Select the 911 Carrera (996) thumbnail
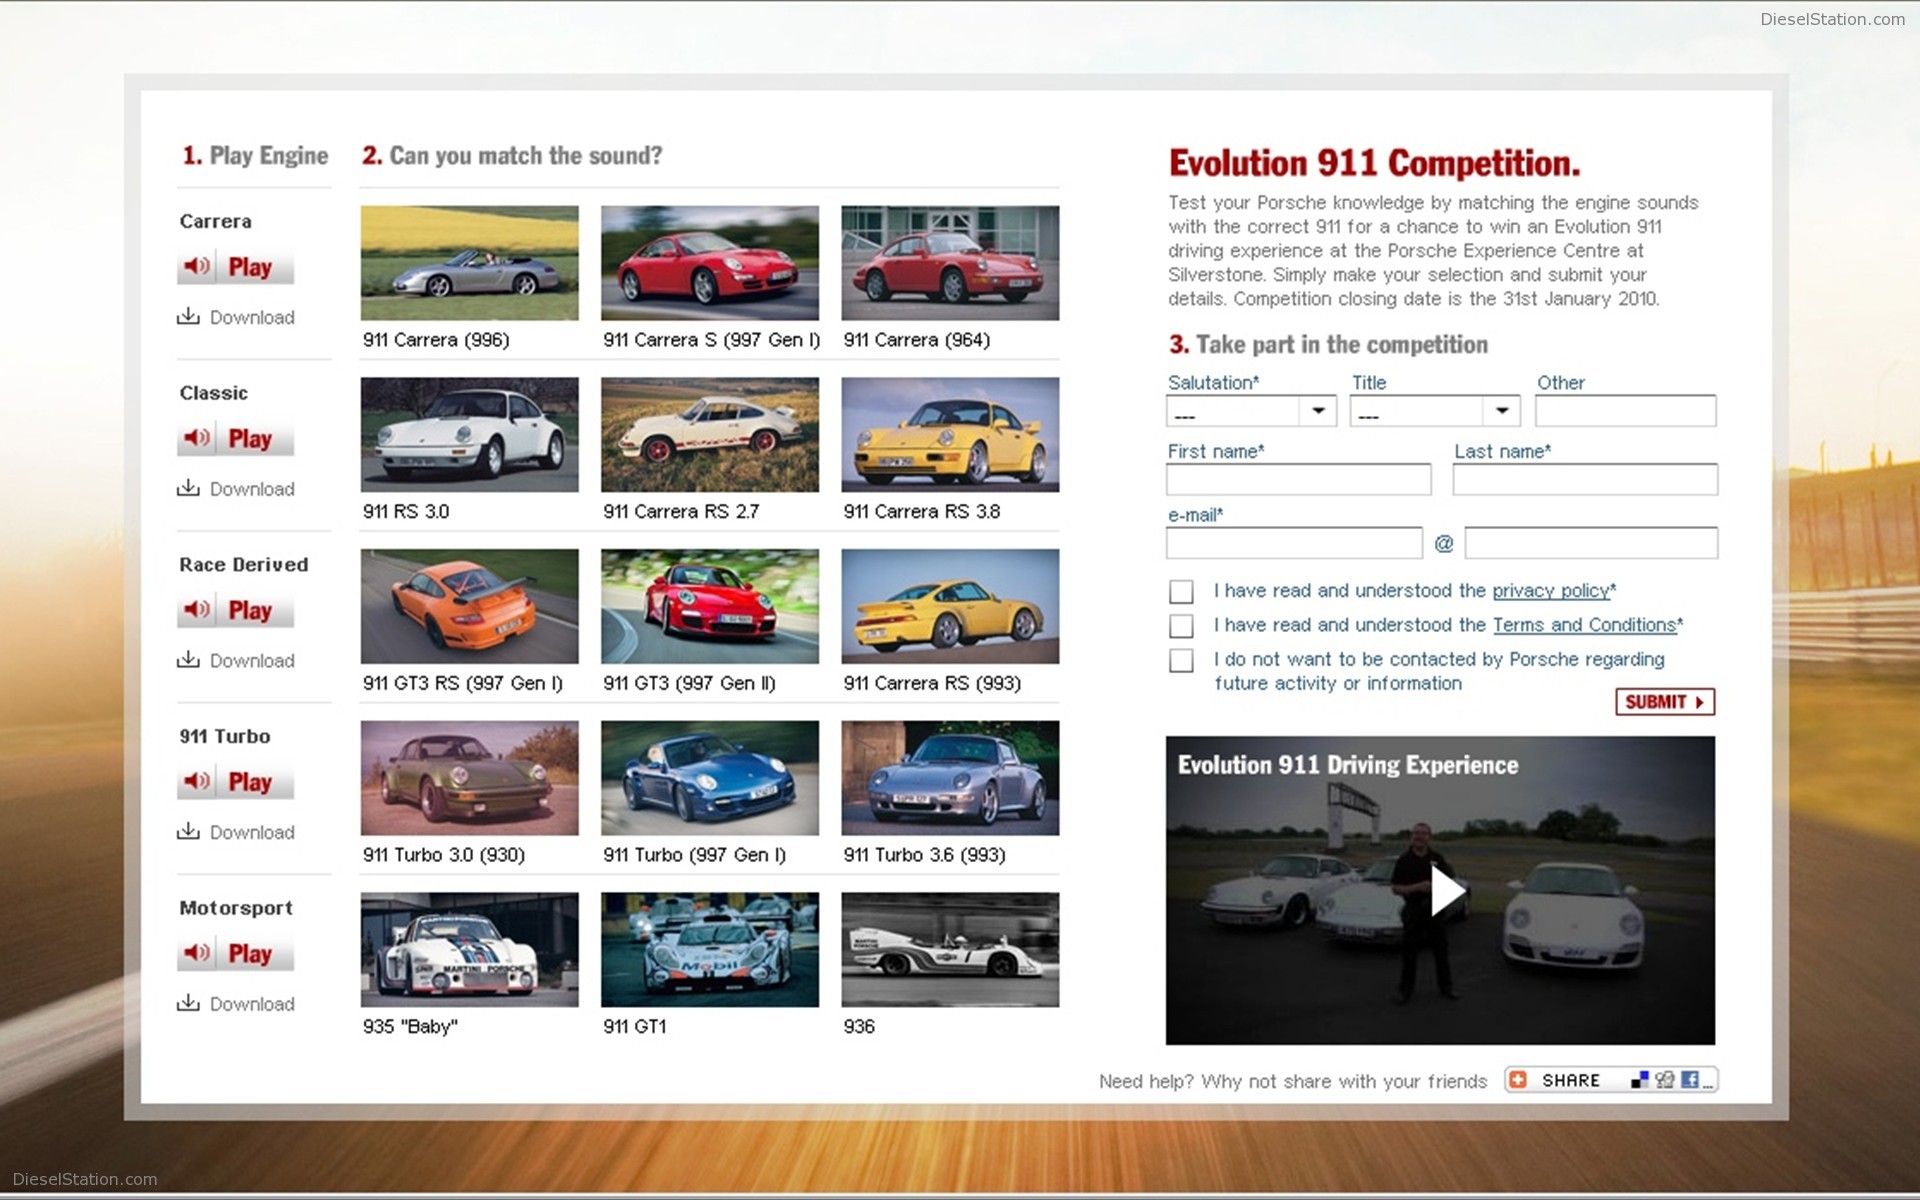This screenshot has height=1200, width=1920. [x=470, y=263]
